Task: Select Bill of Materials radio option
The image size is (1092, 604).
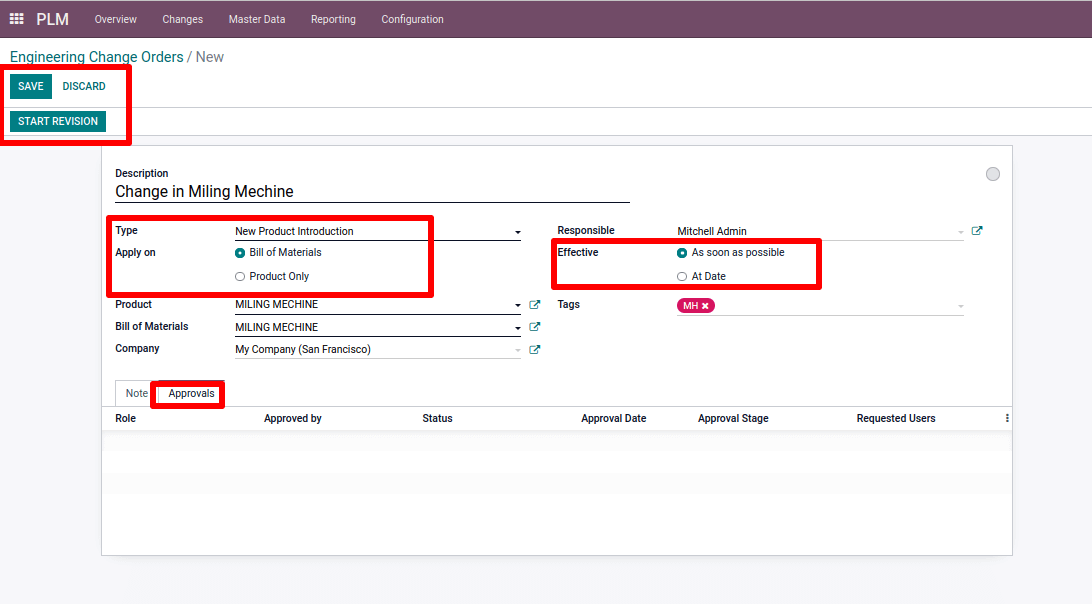Action: [x=240, y=253]
